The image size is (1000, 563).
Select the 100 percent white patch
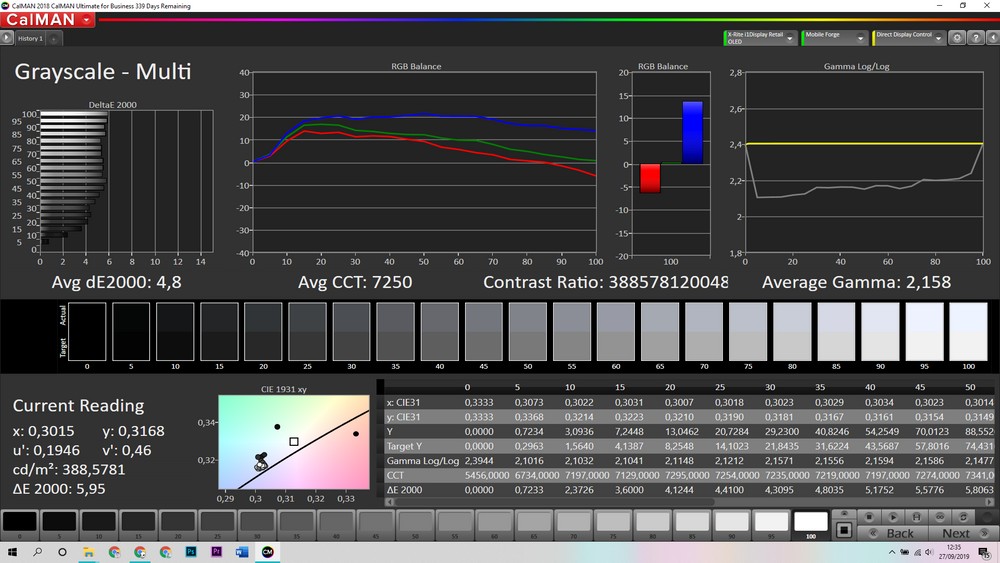[x=811, y=525]
